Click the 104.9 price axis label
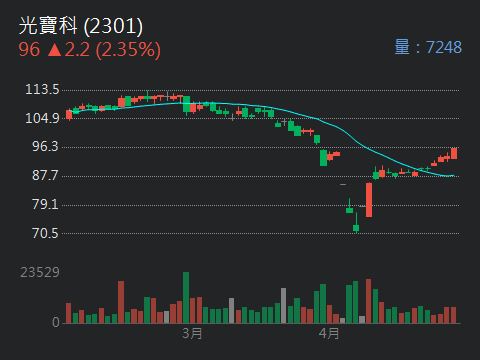Viewport: 480px width, 360px height. point(42,118)
